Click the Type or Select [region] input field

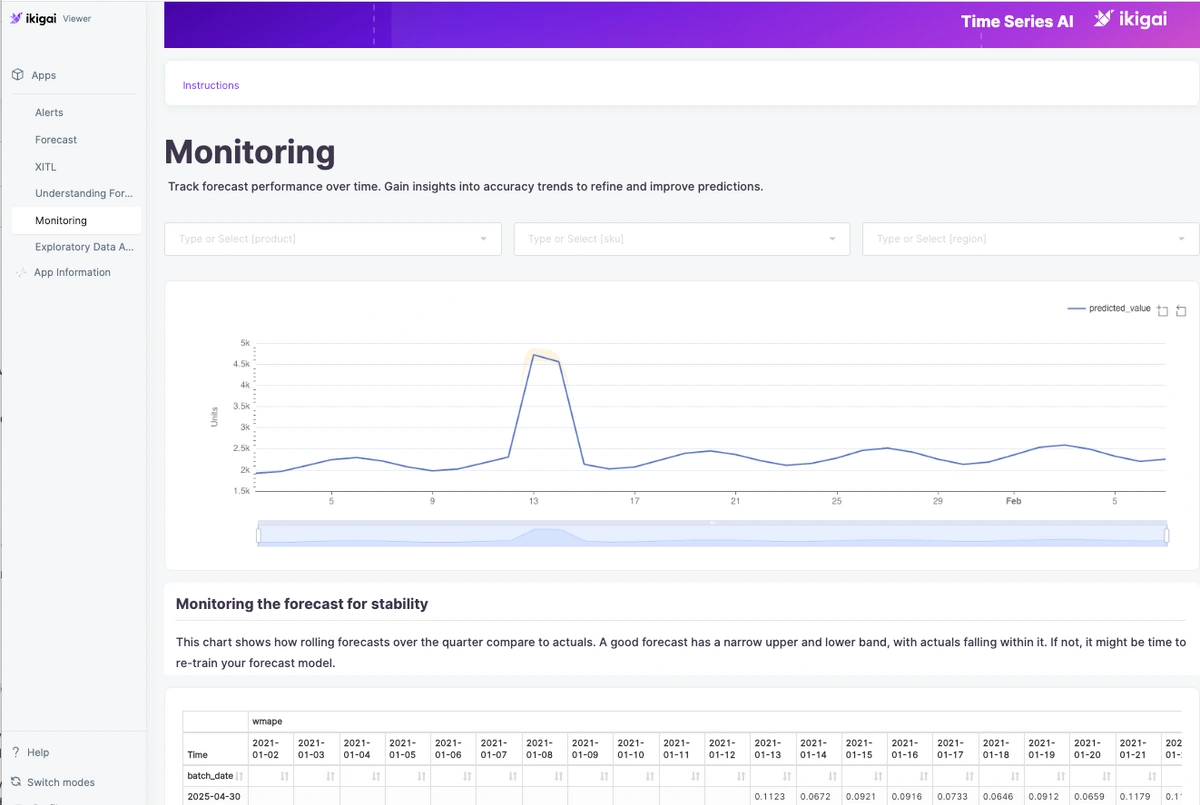1030,239
